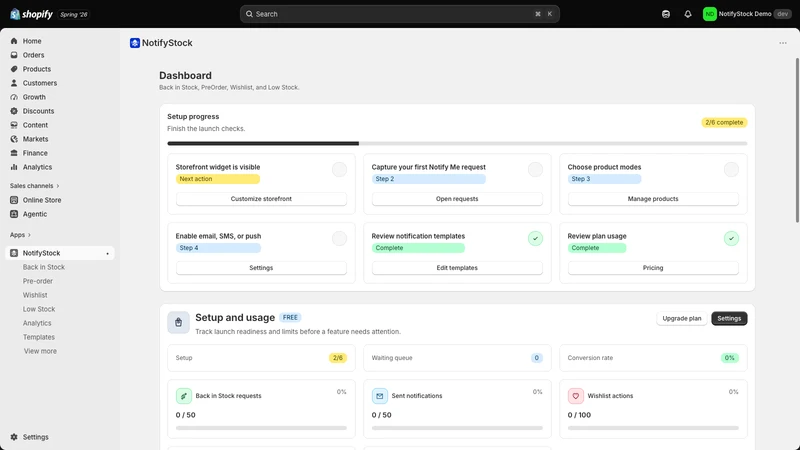Click the Open requests button
Image resolution: width=800 pixels, height=450 pixels.
pos(457,199)
